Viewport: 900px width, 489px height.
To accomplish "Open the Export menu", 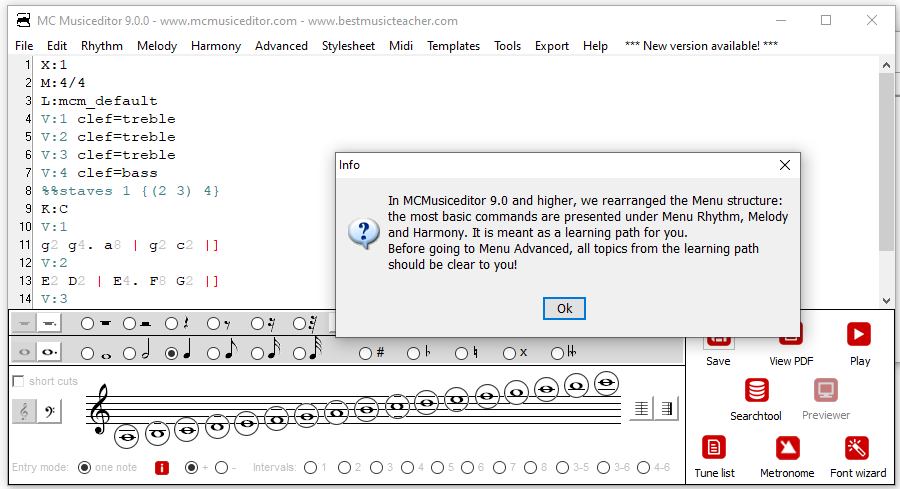I will tap(552, 46).
